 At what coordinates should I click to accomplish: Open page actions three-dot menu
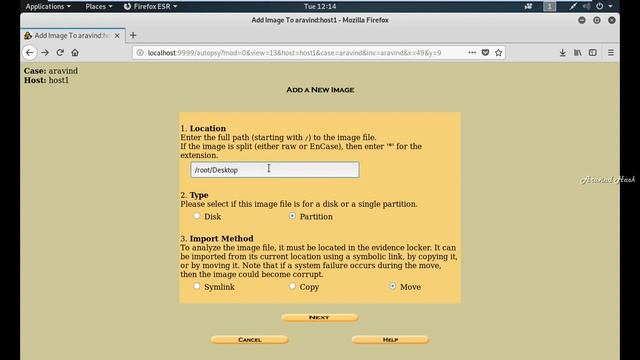[x=472, y=53]
